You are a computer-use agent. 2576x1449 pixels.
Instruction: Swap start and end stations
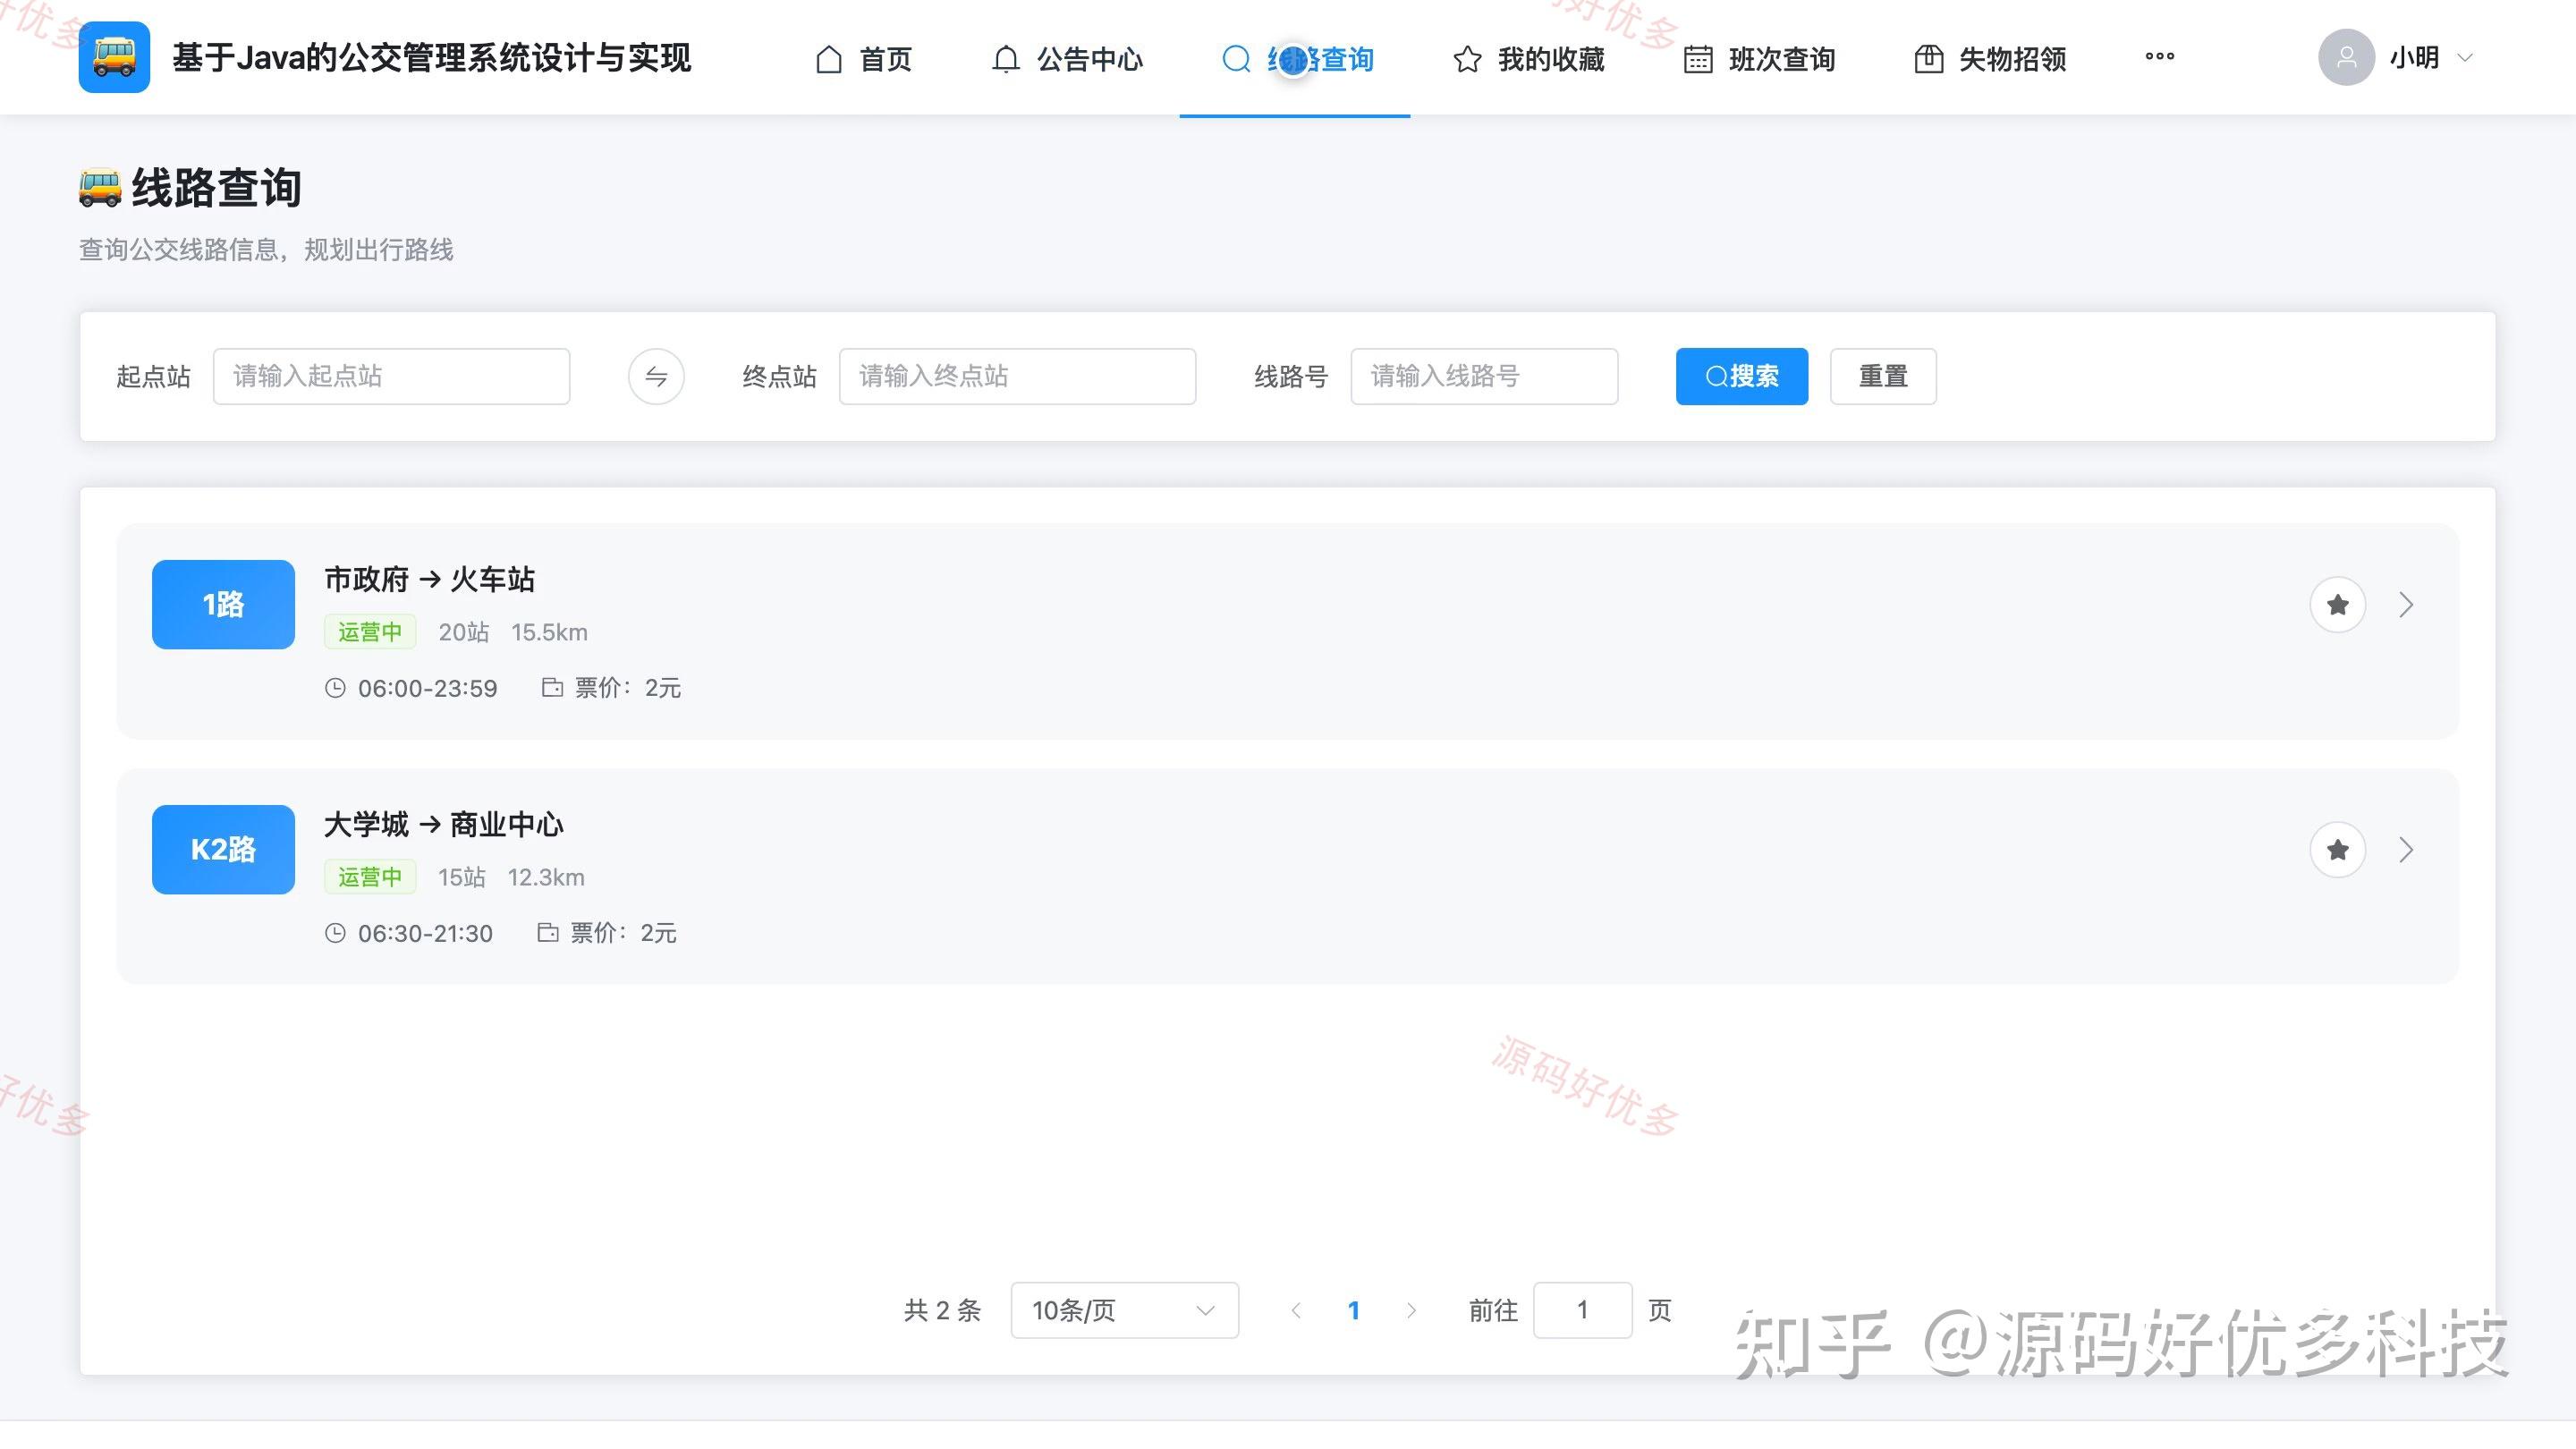pyautogui.click(x=656, y=376)
